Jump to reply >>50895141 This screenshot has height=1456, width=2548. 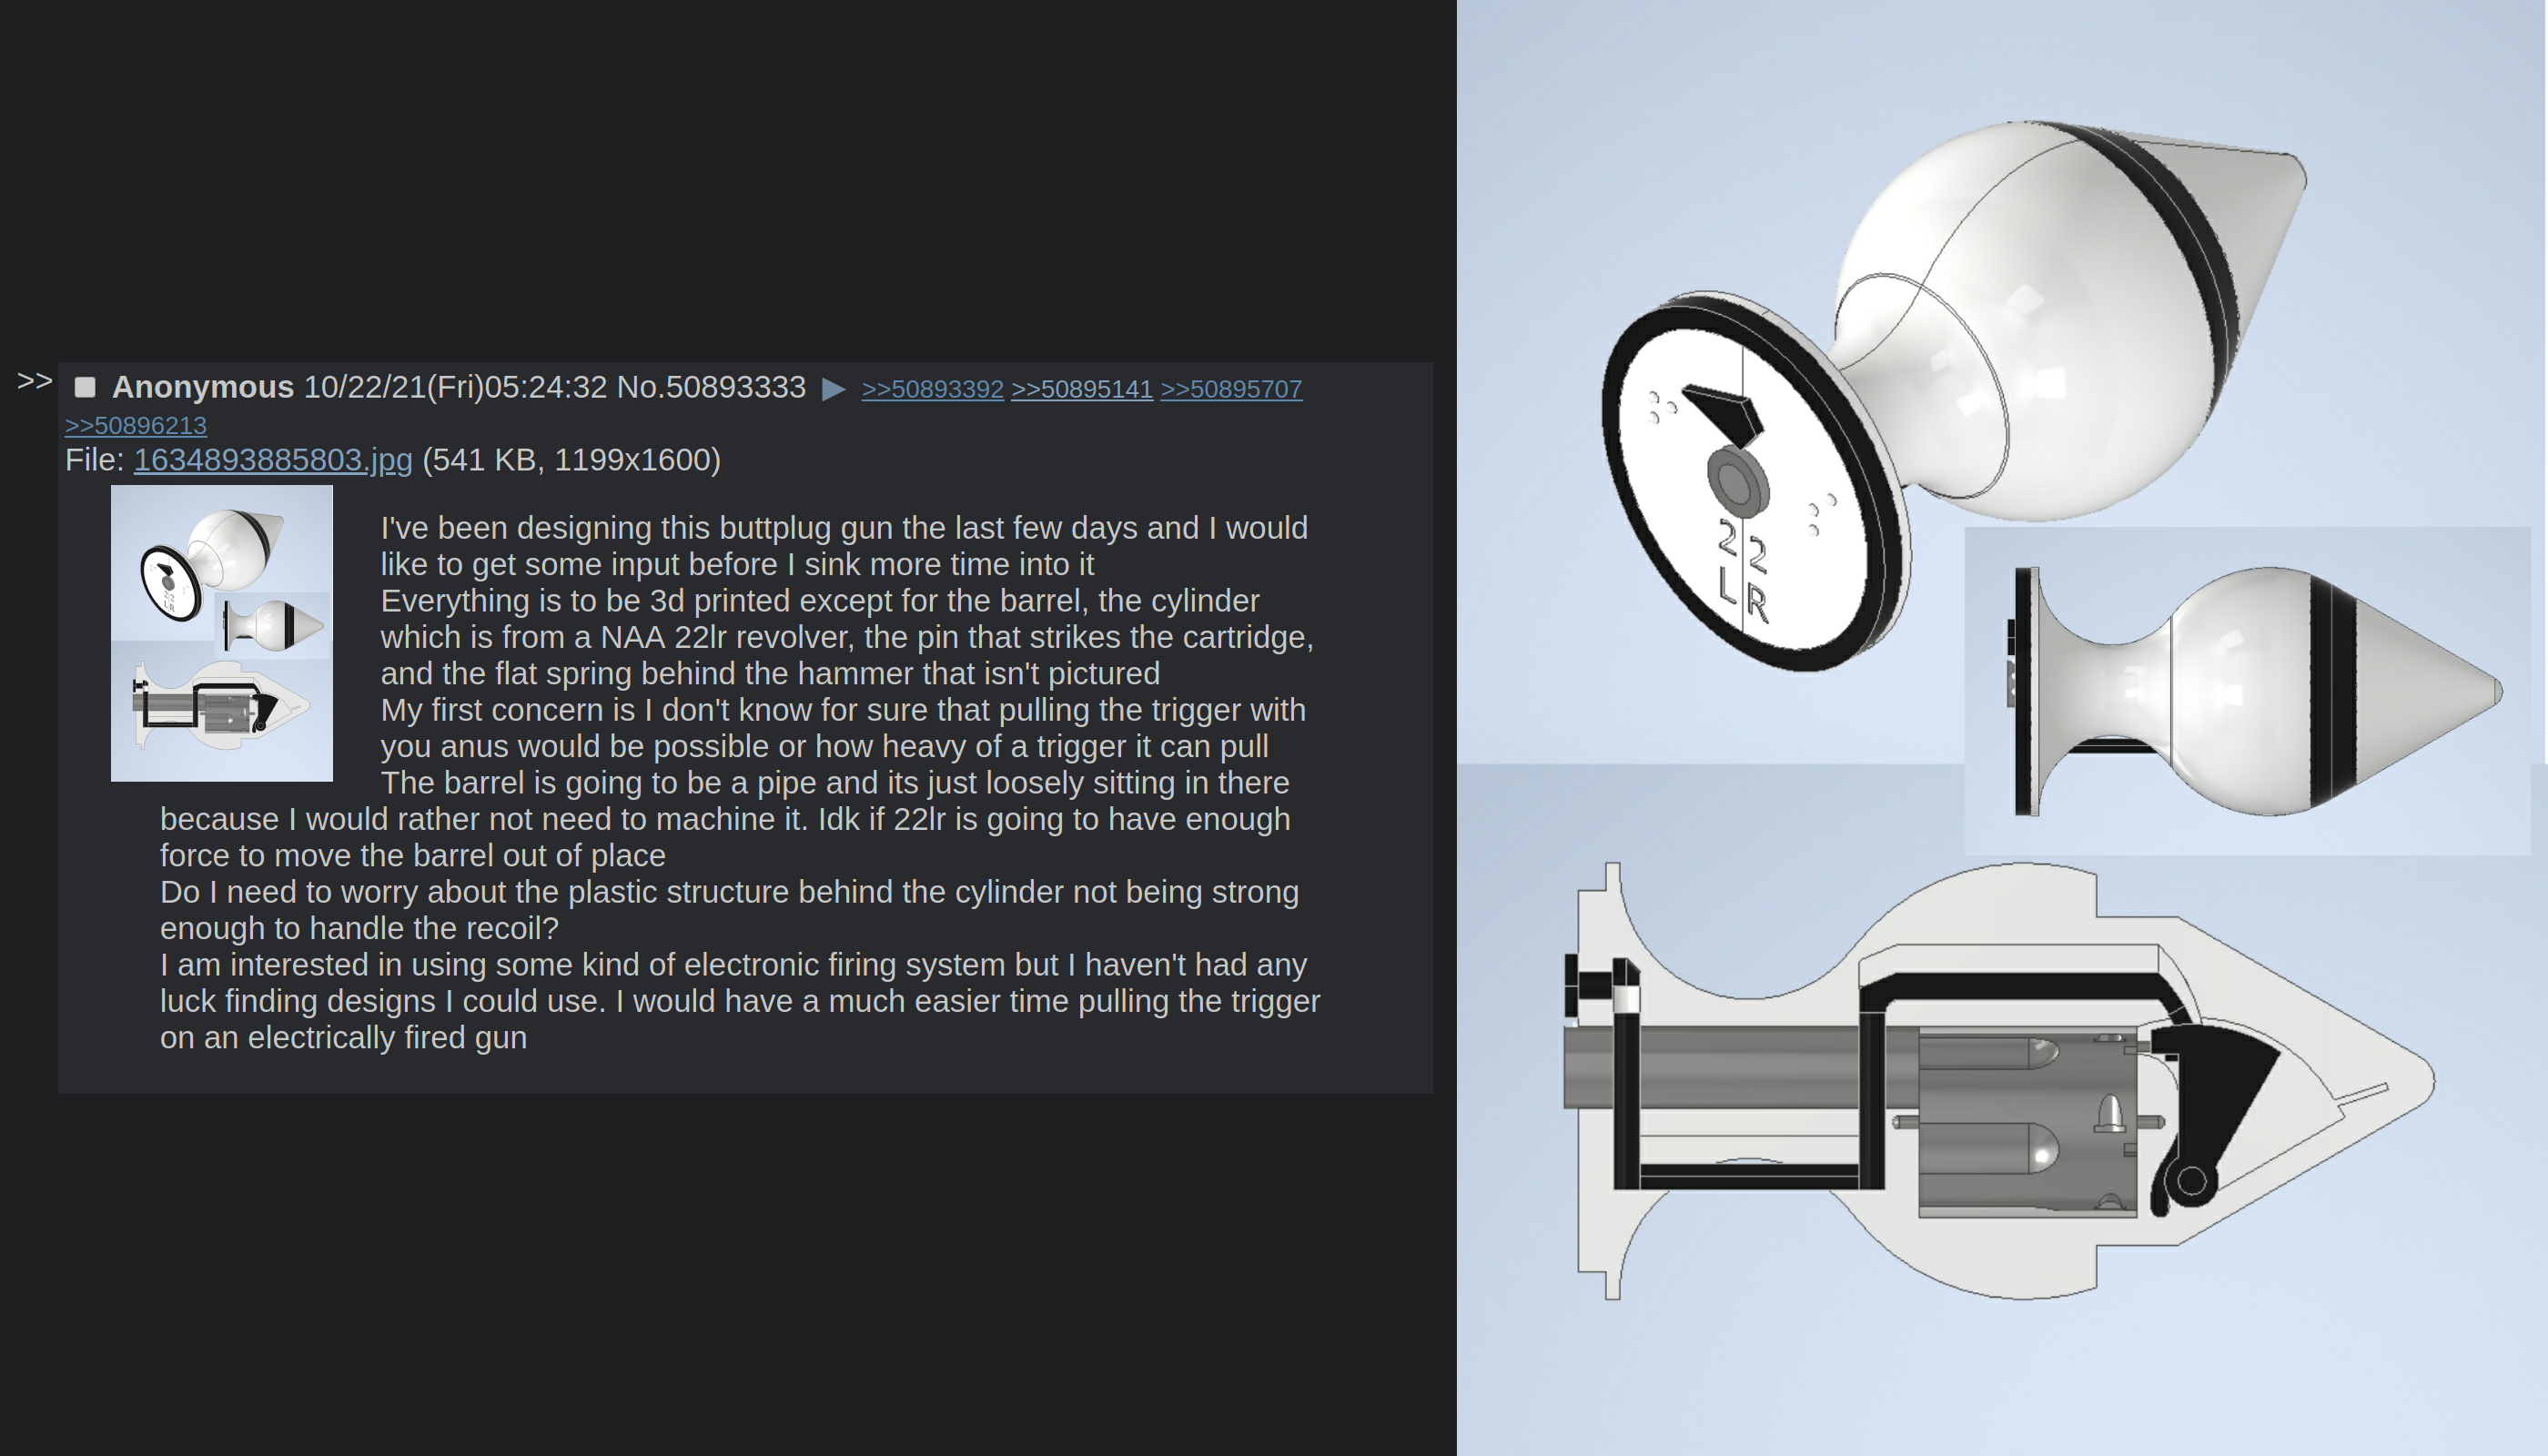[1082, 389]
